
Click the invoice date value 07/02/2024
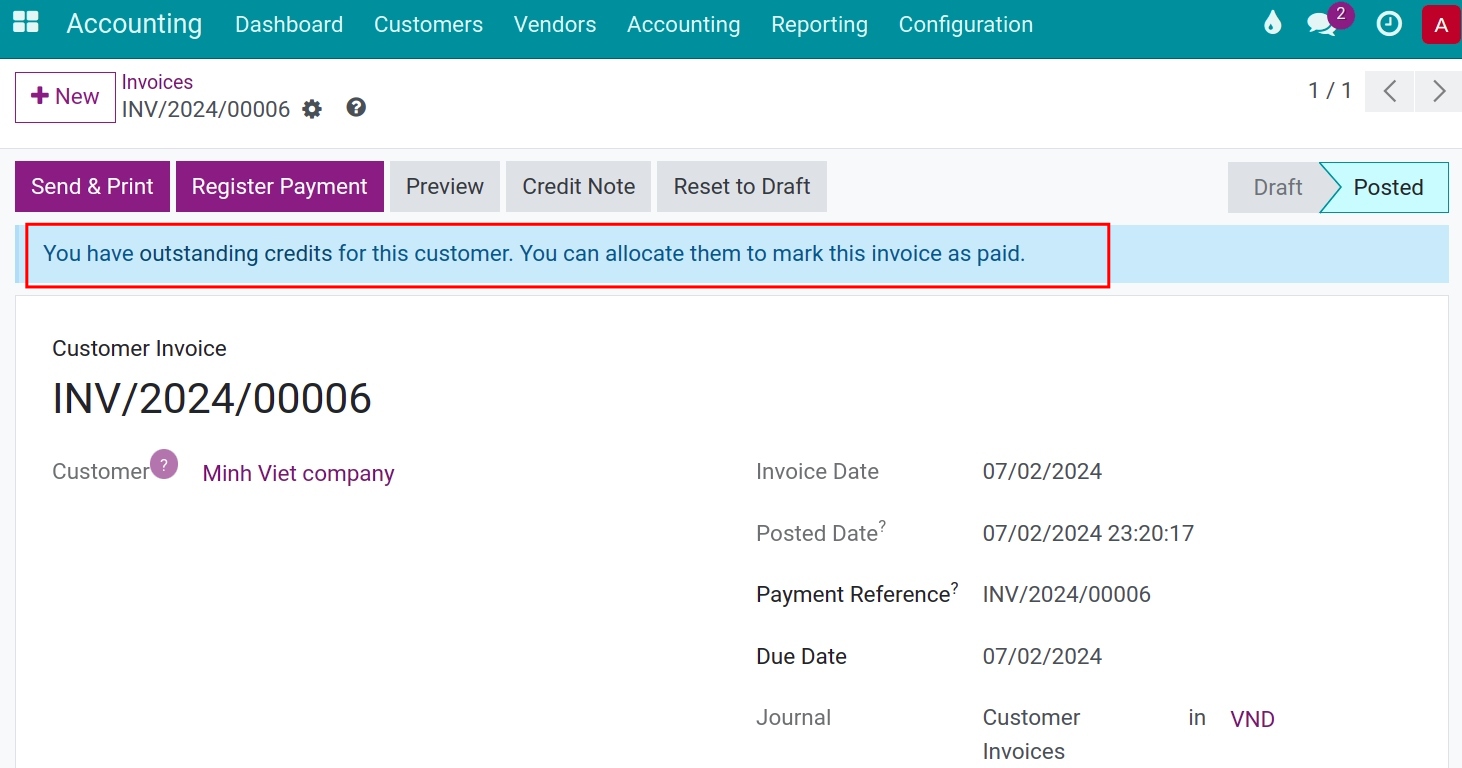(x=1042, y=472)
